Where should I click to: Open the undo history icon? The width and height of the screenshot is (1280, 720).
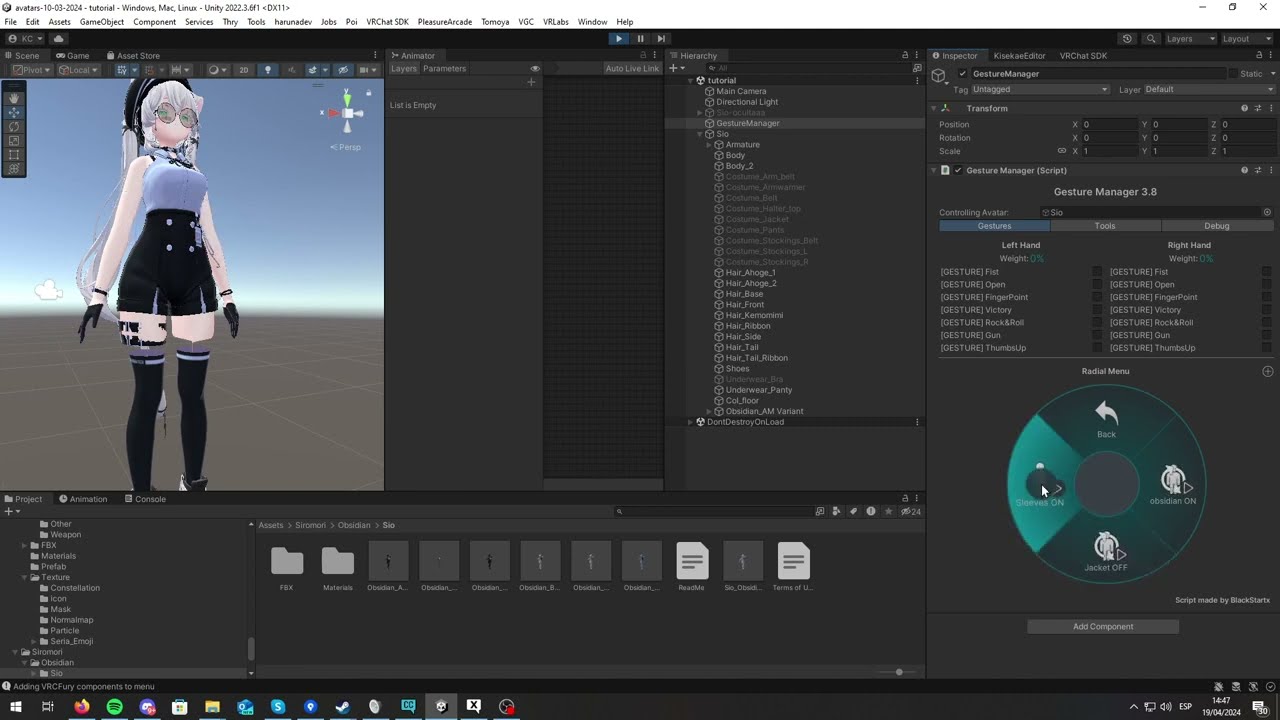[x=1127, y=39]
